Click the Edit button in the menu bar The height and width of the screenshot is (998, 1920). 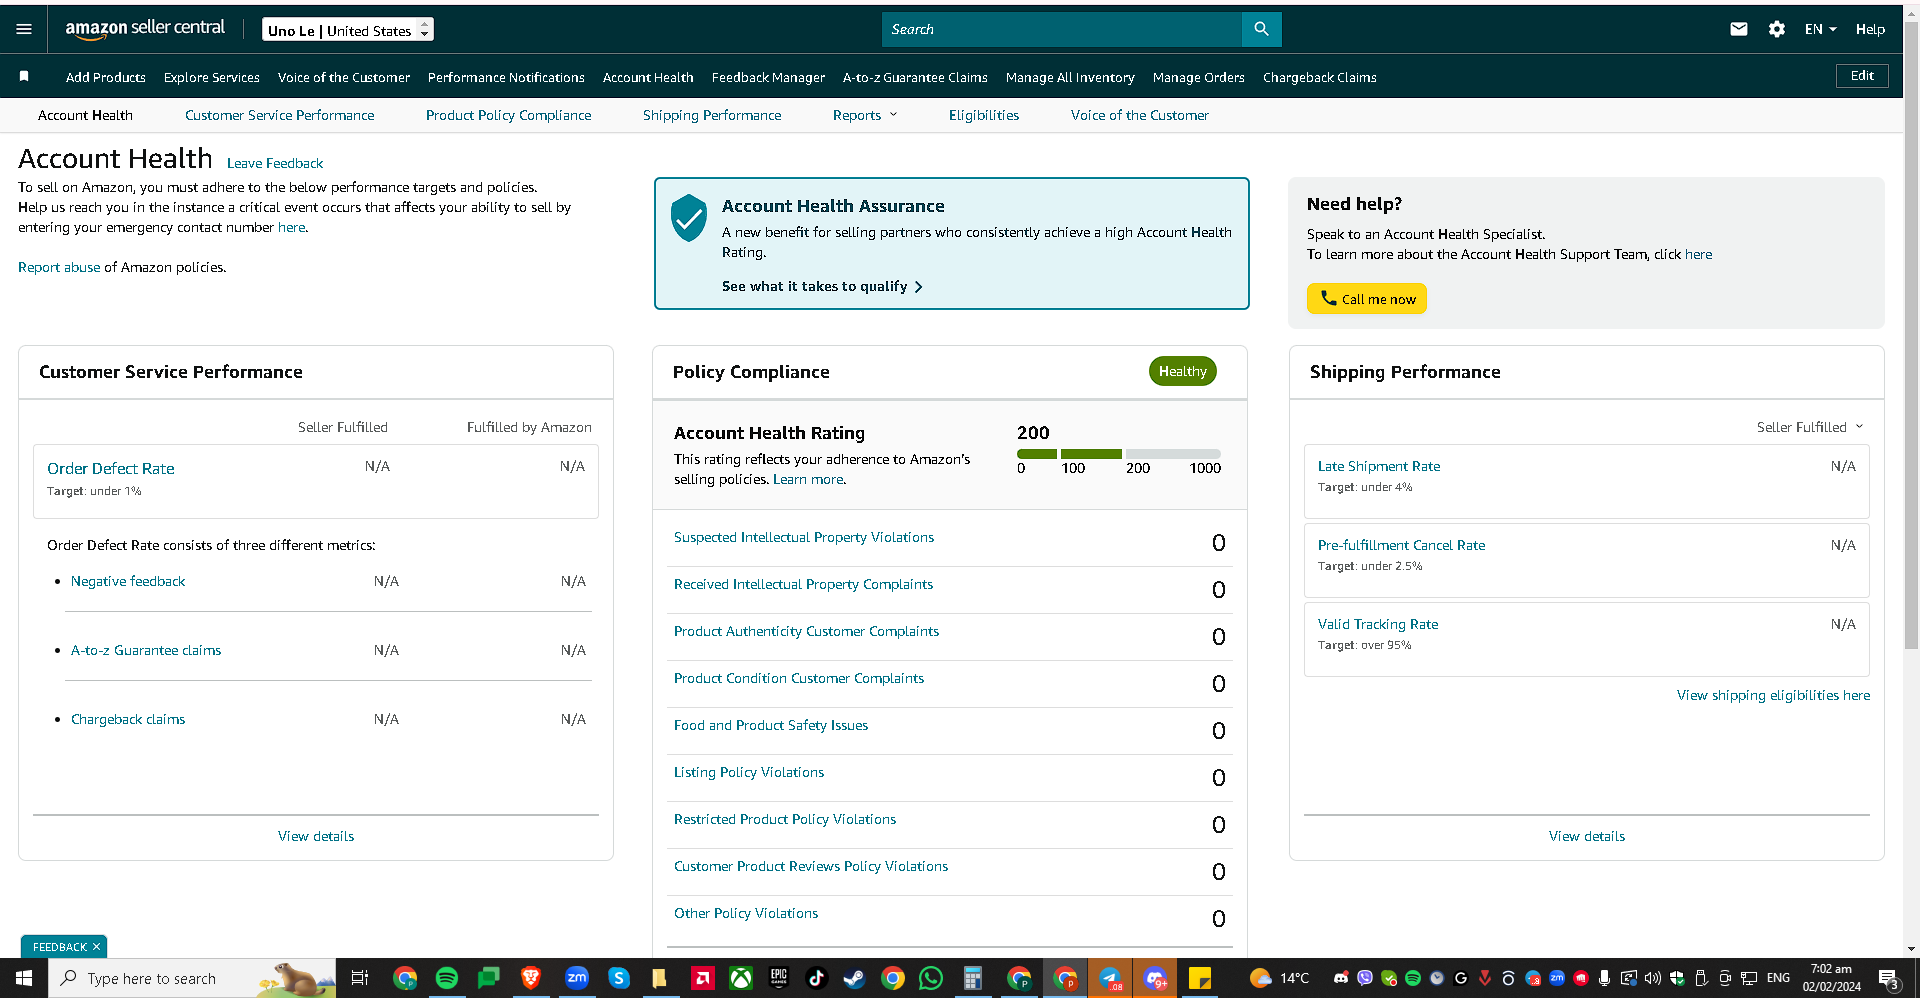(x=1862, y=76)
